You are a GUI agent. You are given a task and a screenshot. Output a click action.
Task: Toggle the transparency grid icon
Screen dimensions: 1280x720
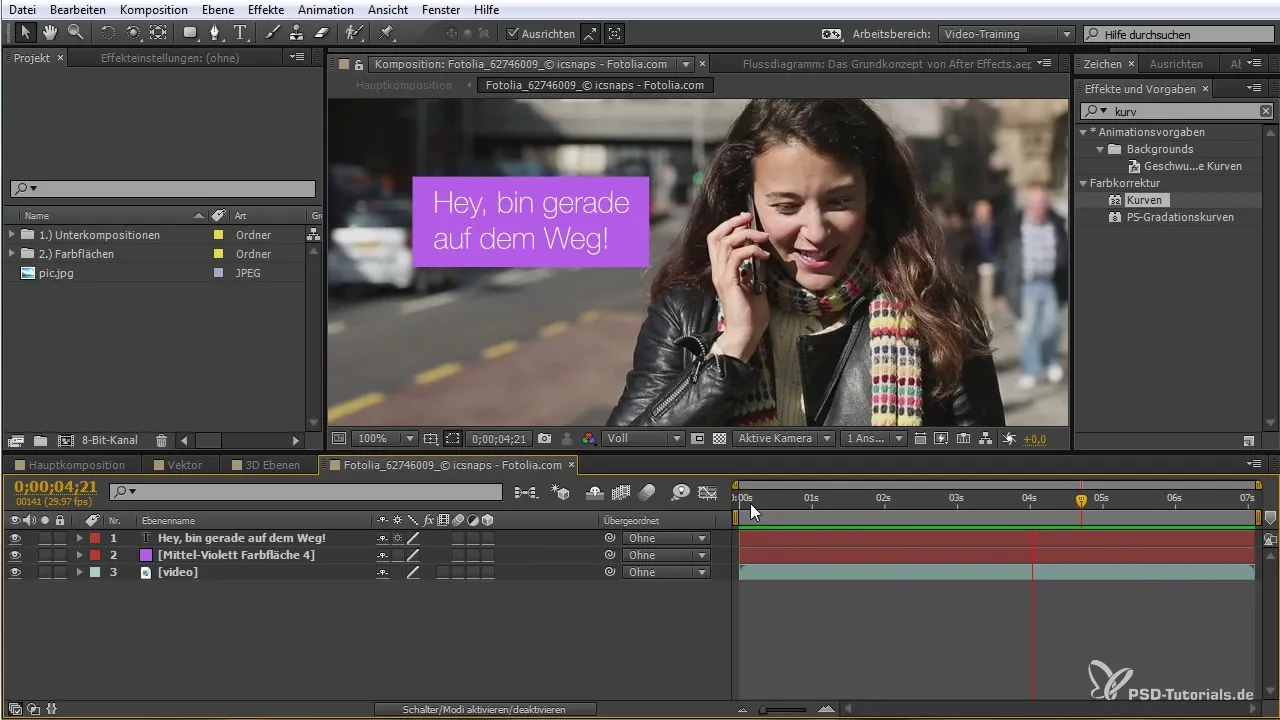point(718,438)
